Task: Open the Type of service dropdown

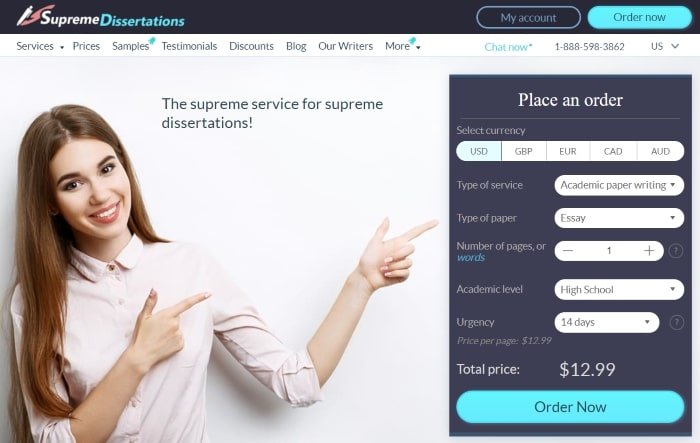Action: 619,185
